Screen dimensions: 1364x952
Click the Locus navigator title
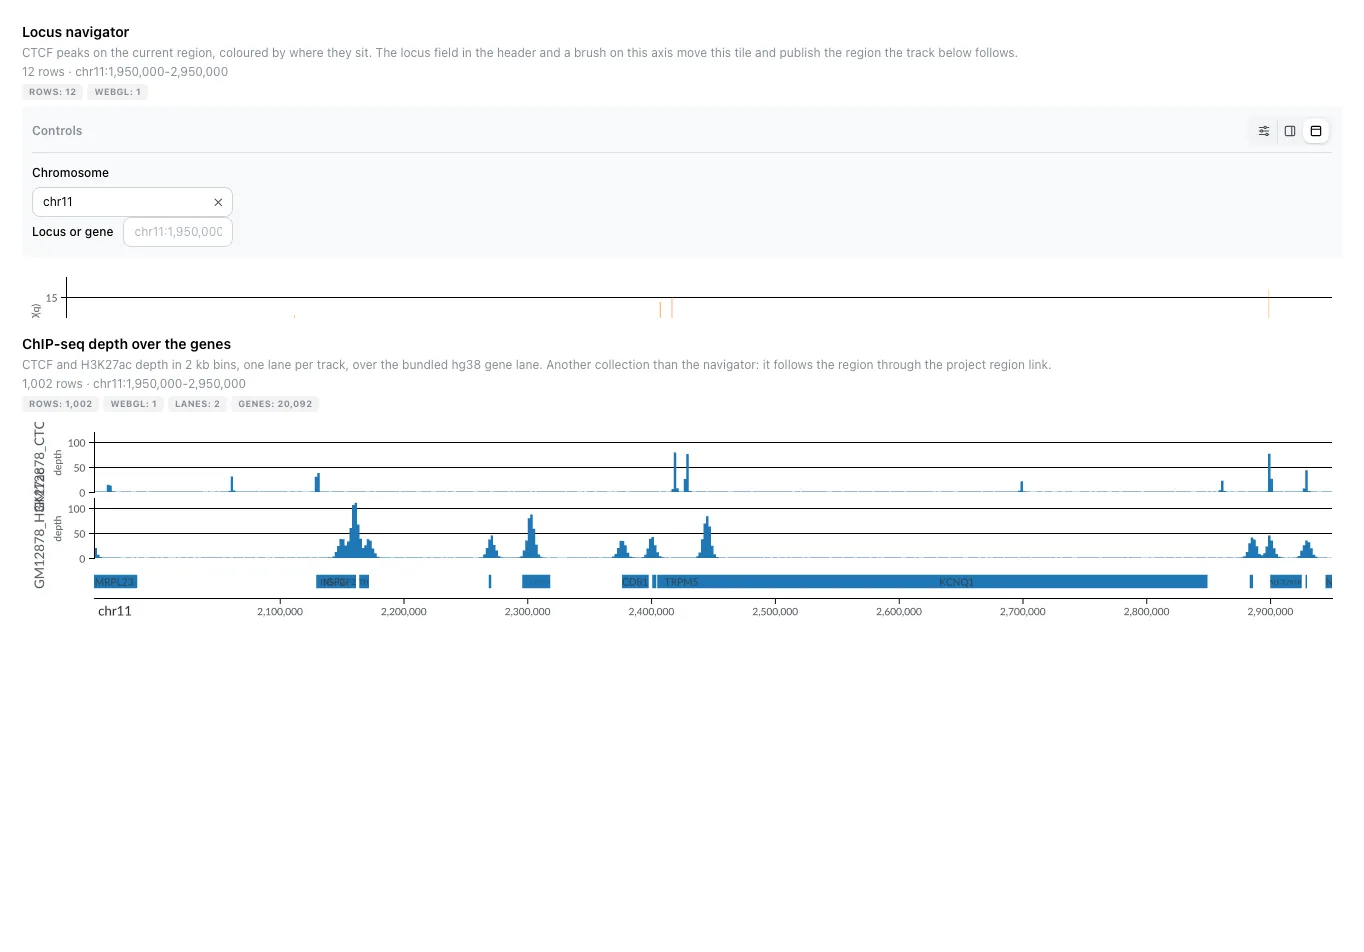point(76,32)
